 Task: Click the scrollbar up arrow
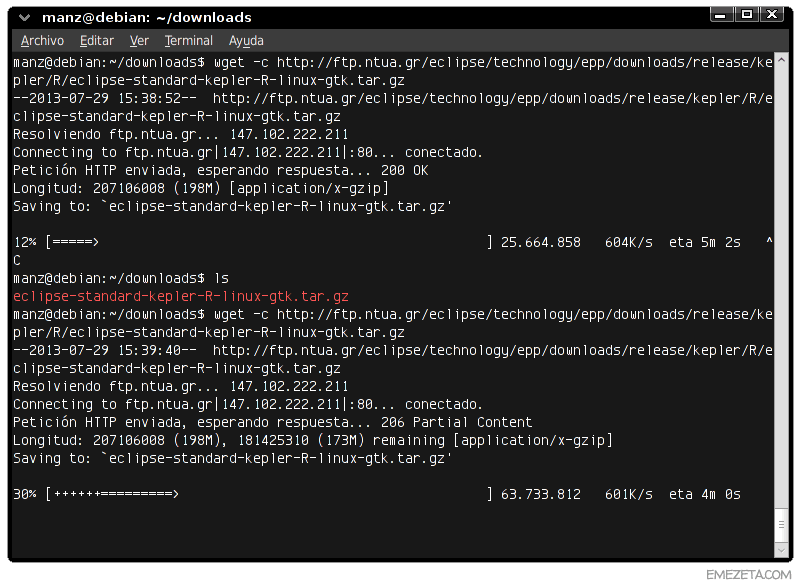781,60
